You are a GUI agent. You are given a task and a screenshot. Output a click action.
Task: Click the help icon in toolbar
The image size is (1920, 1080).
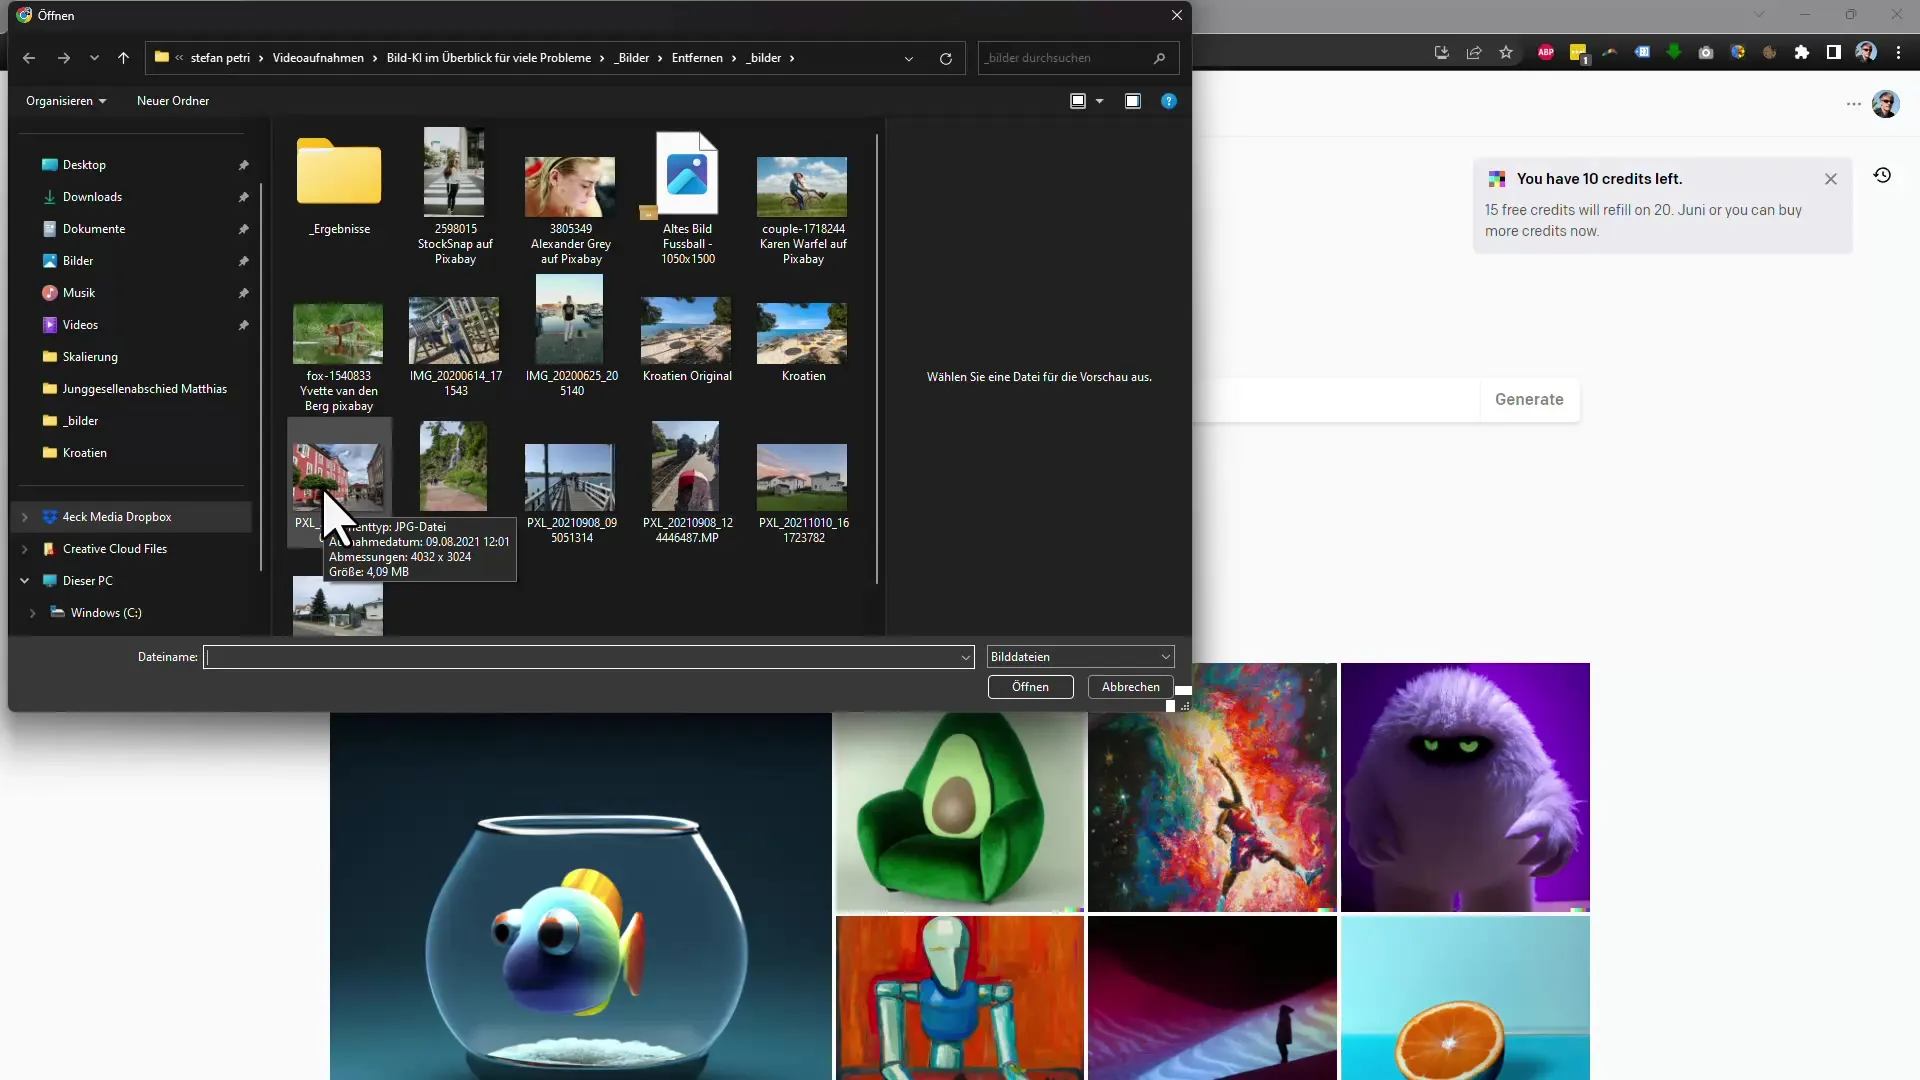point(1168,100)
